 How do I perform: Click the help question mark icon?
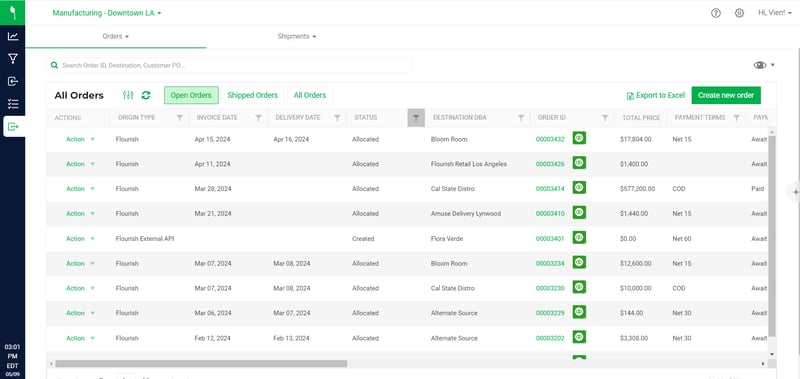[x=716, y=13]
